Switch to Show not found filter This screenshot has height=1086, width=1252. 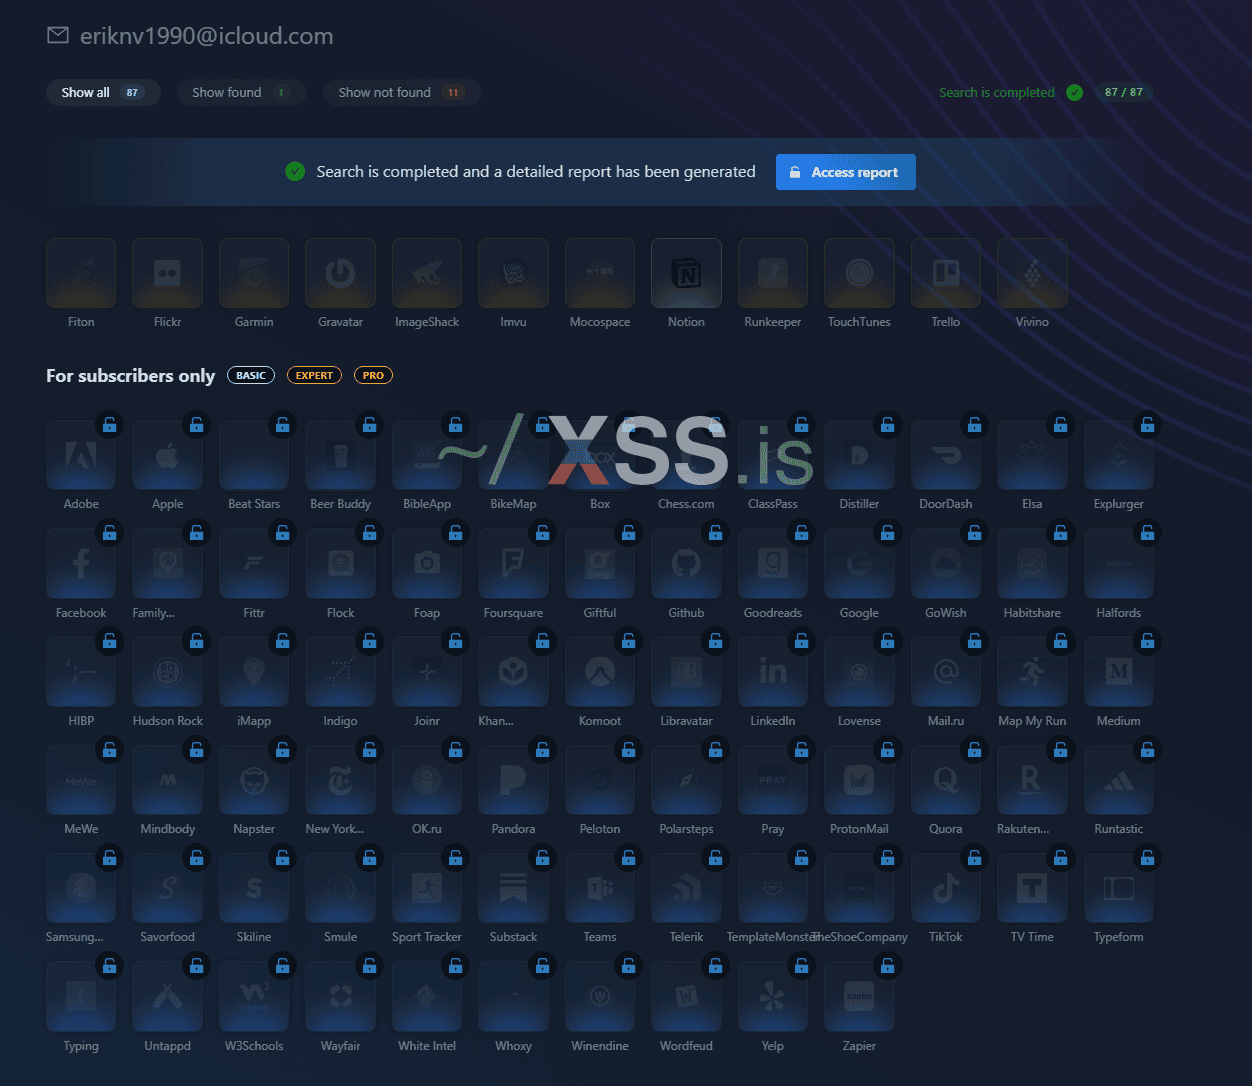(402, 92)
